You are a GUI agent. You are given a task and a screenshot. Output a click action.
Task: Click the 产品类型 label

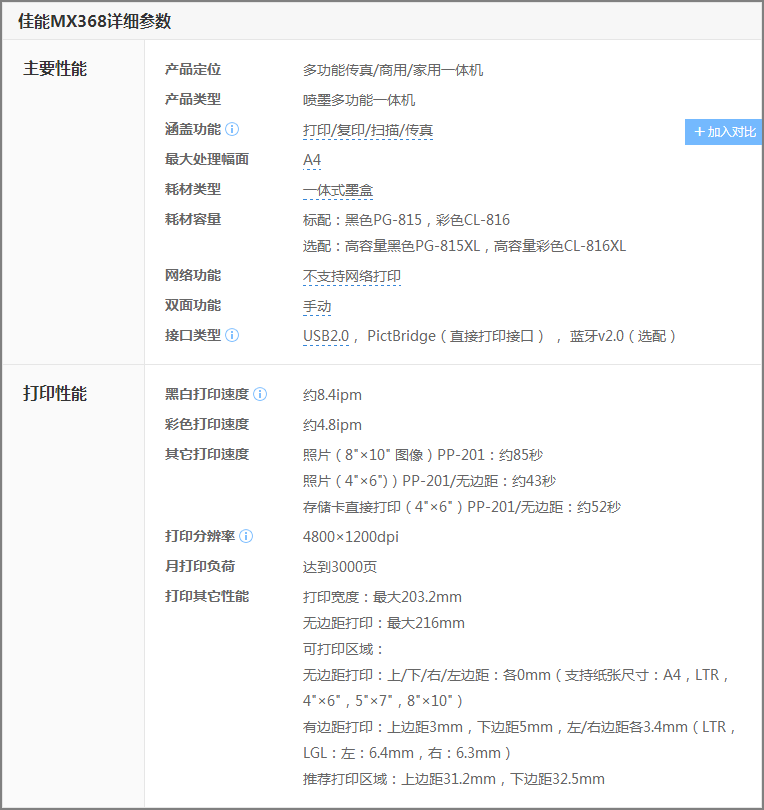[x=193, y=99]
